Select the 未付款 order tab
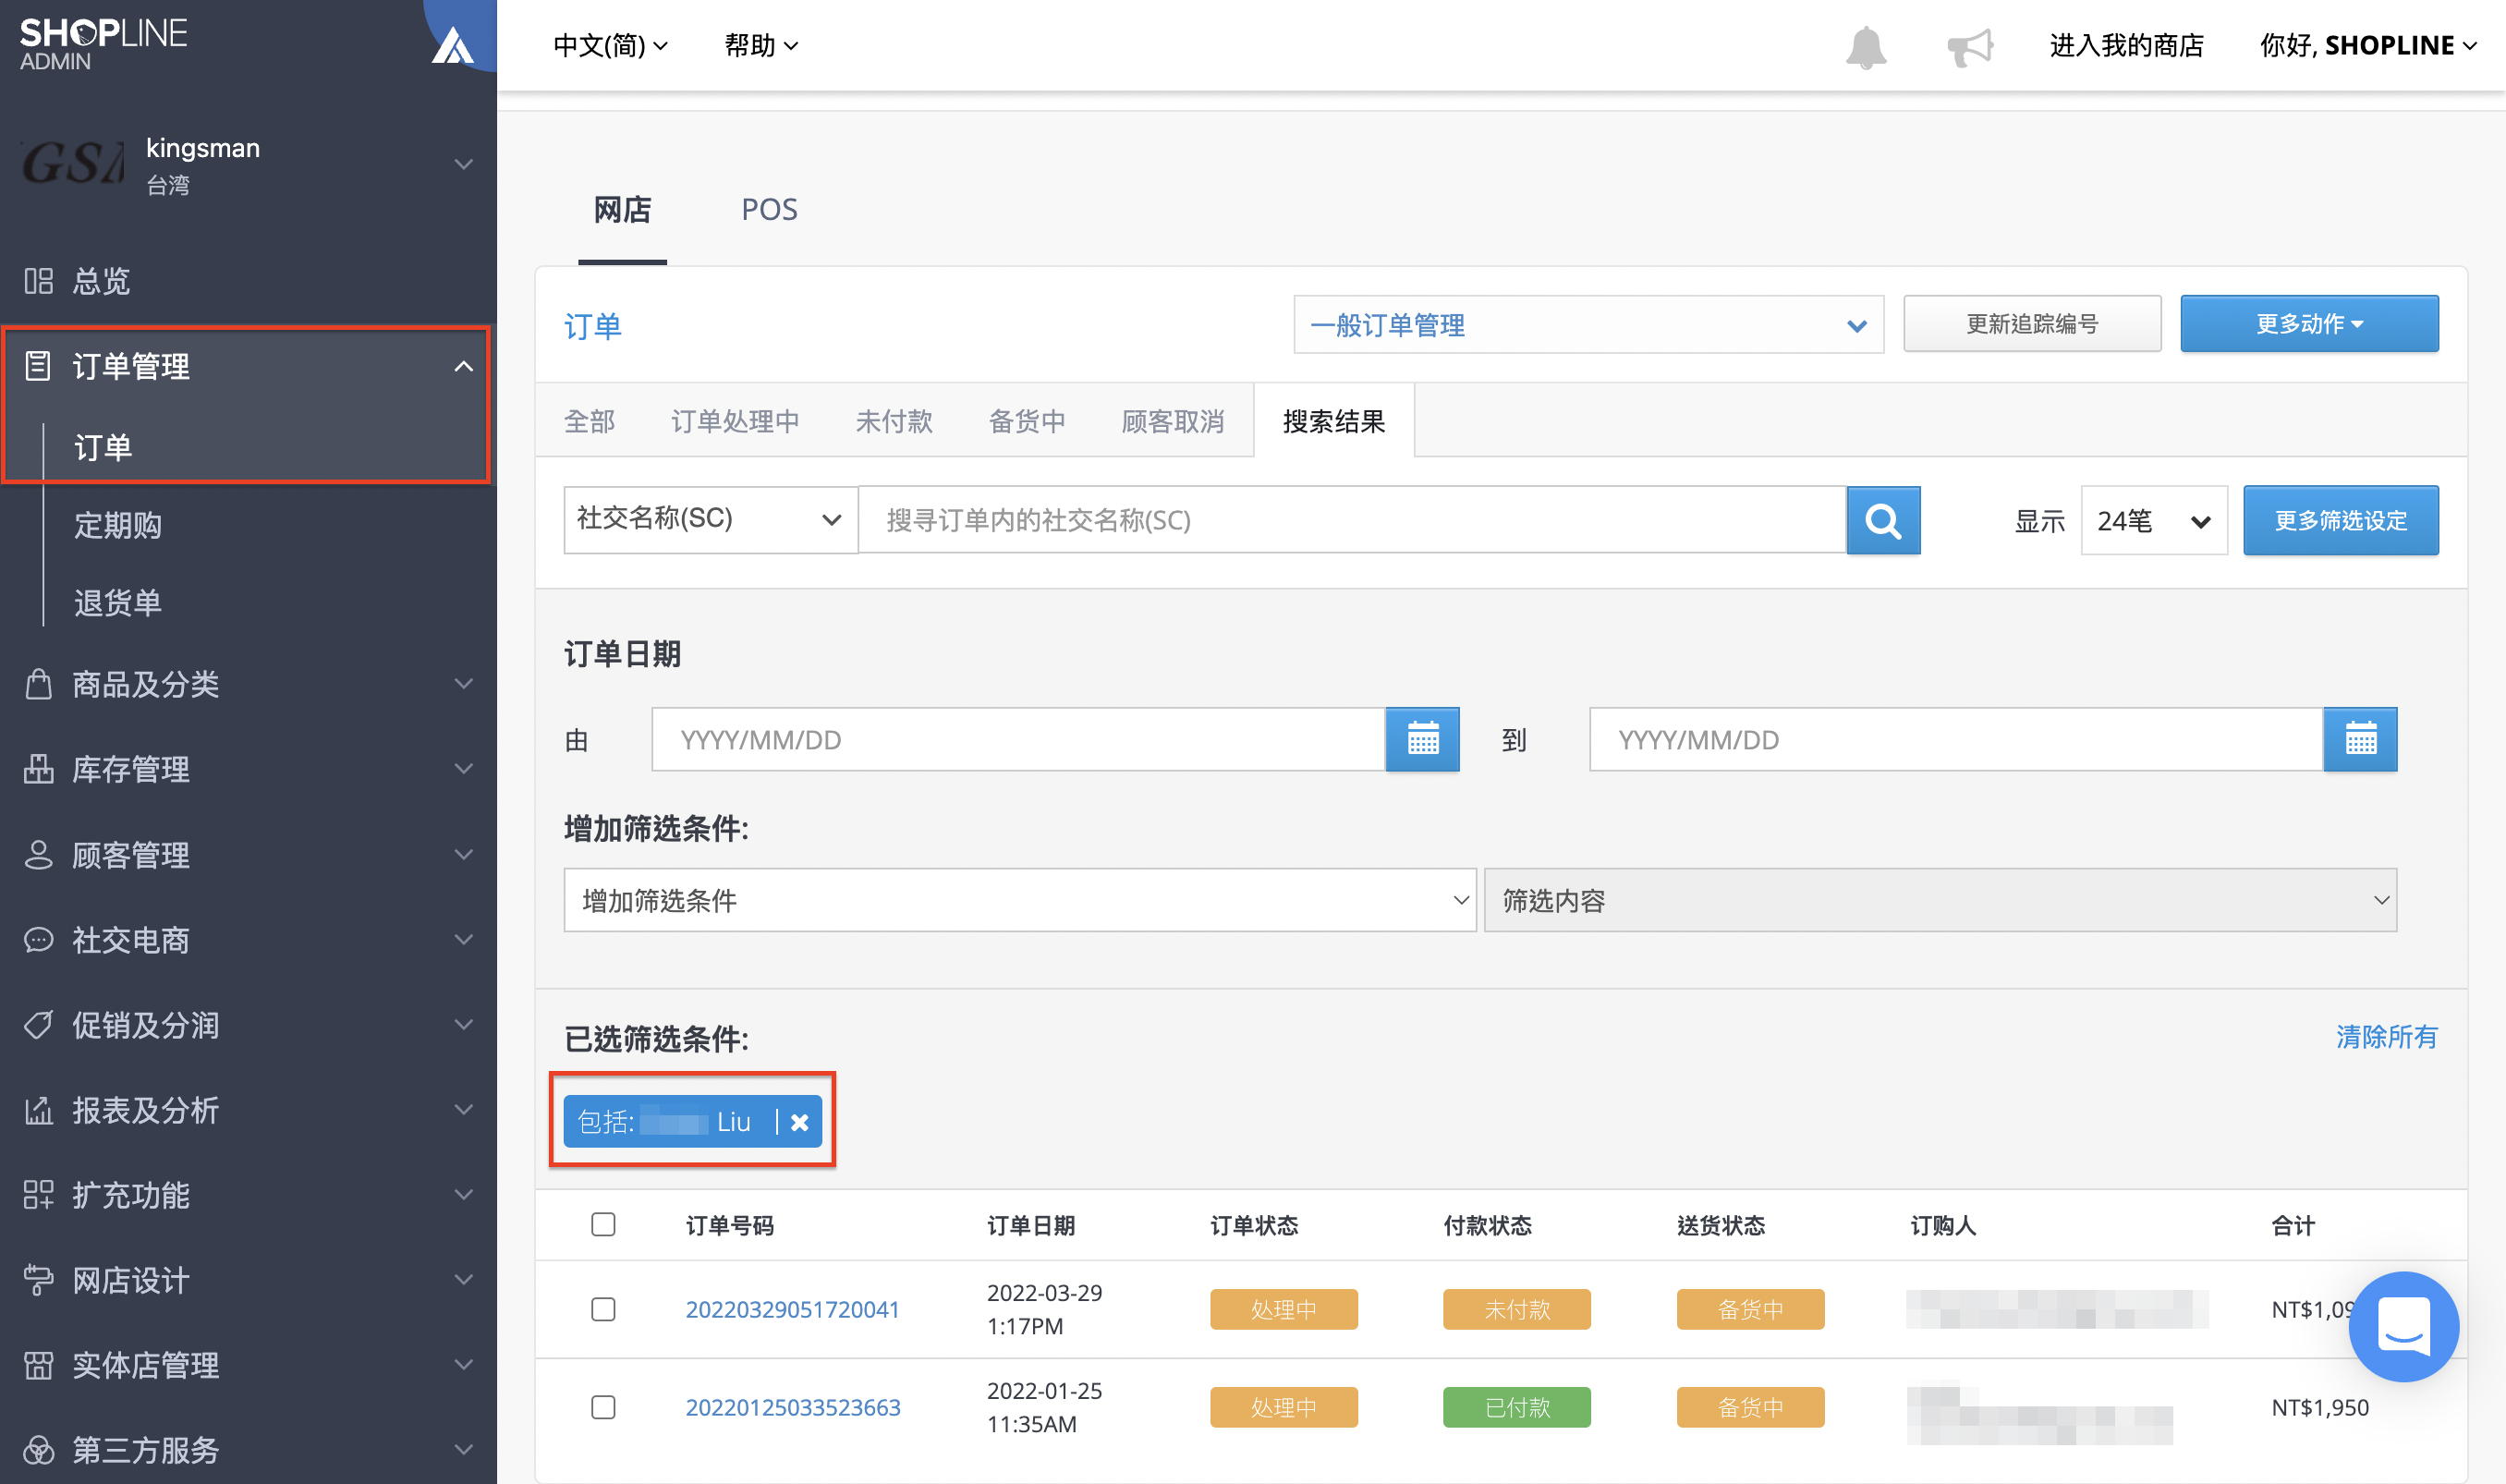The height and width of the screenshot is (1484, 2506). pyautogui.click(x=894, y=421)
